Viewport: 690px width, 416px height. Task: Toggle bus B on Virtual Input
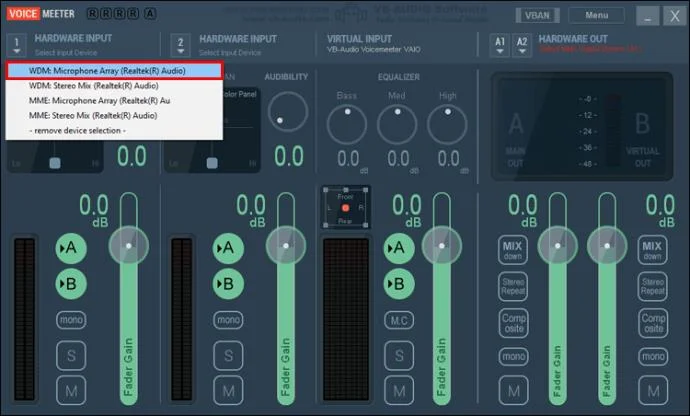(x=399, y=284)
